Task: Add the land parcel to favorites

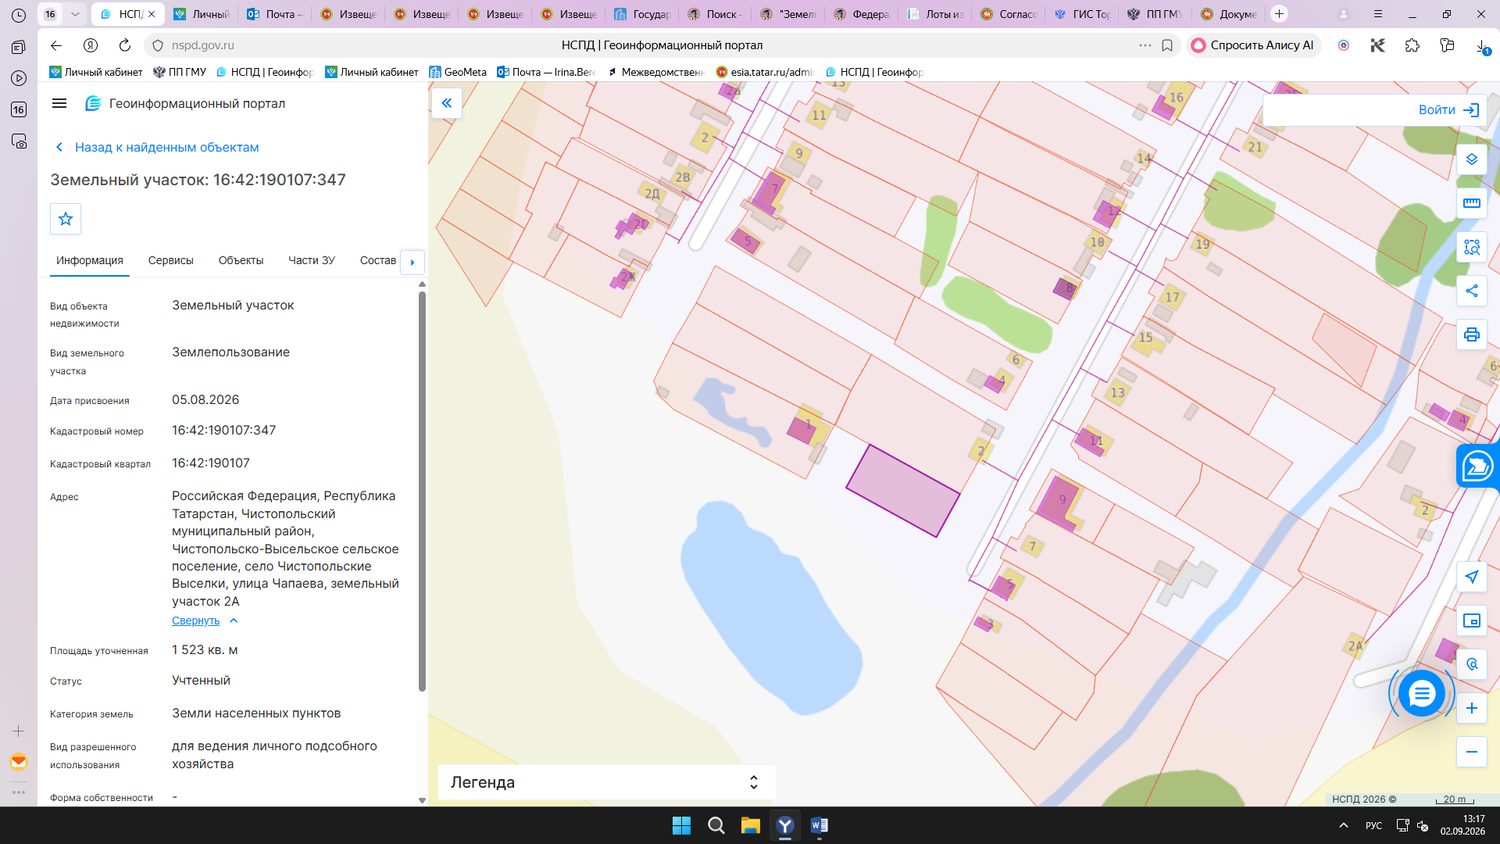Action: coord(66,219)
